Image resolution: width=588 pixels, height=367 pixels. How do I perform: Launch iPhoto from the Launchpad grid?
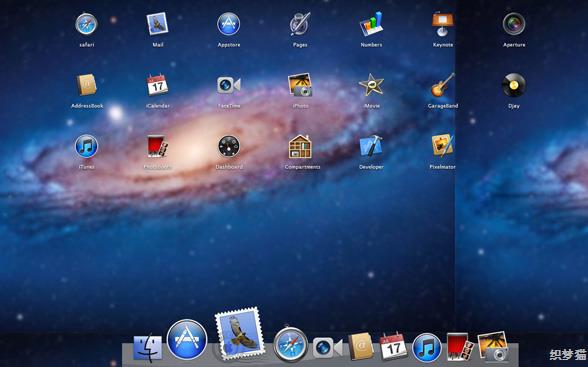click(x=300, y=85)
